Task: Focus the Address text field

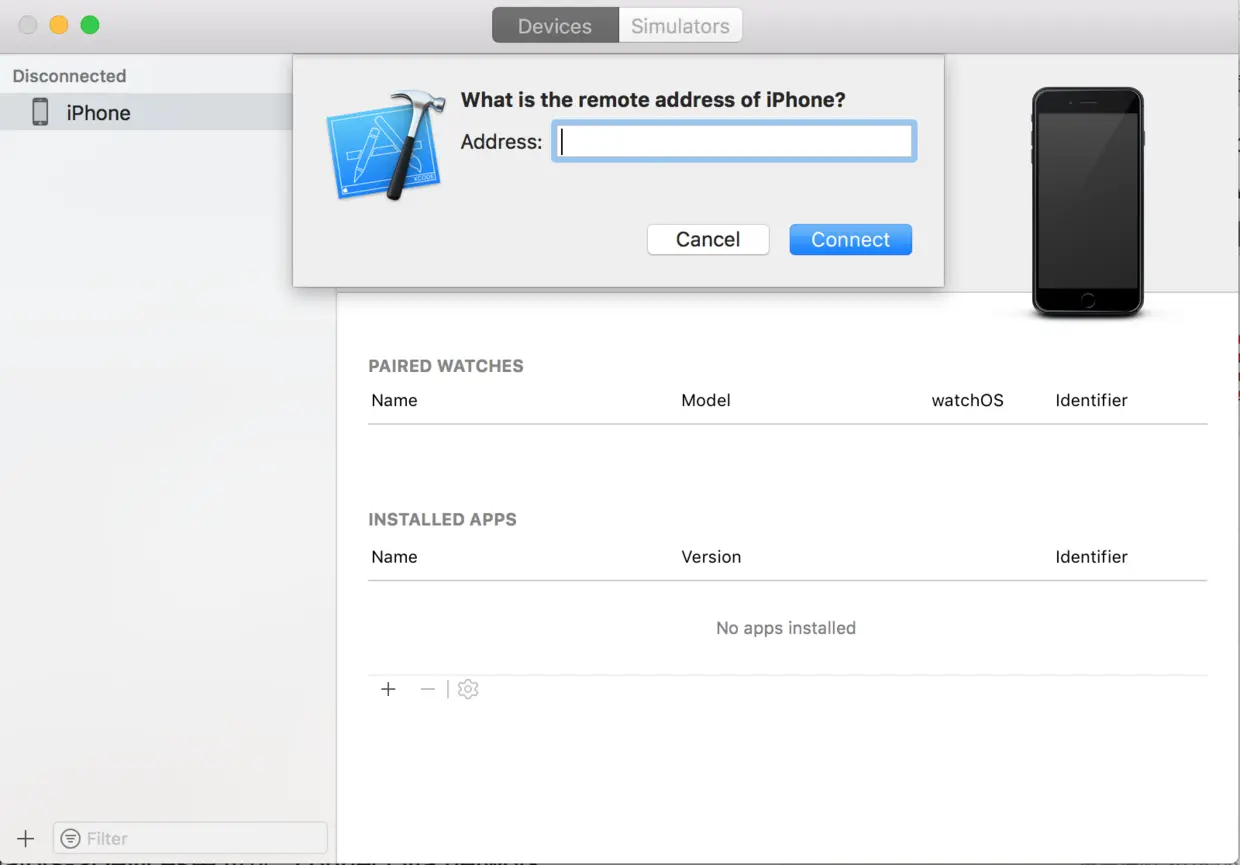Action: click(x=734, y=142)
